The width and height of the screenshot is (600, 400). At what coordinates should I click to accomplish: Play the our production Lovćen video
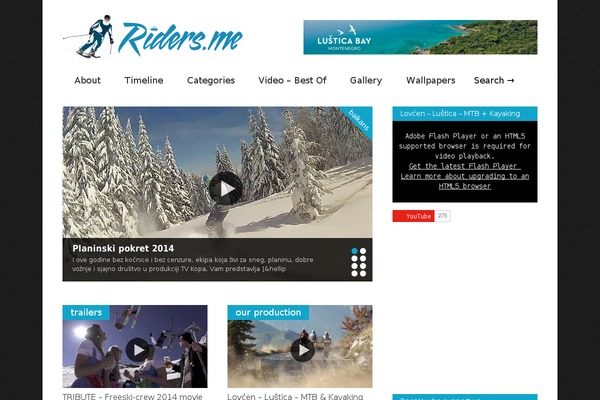[303, 349]
